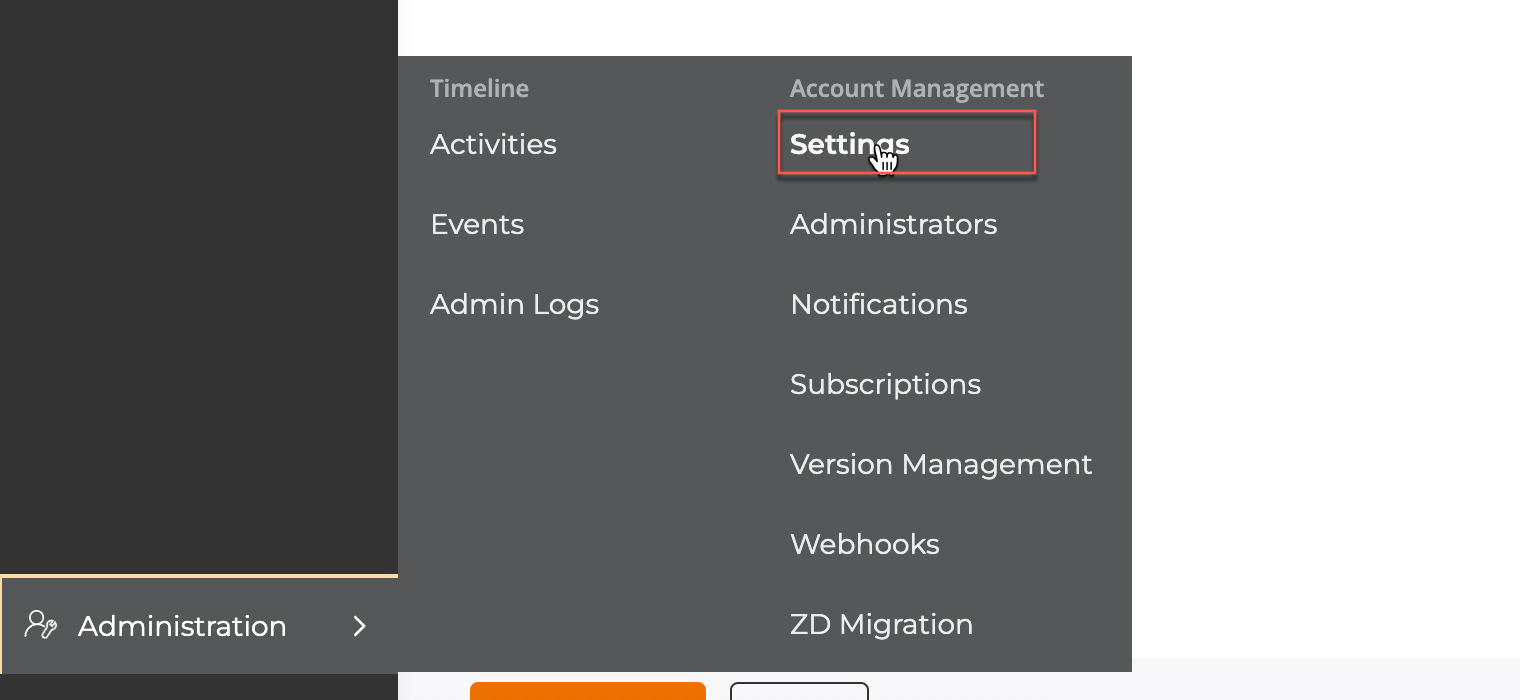Go to Admin Logs

pyautogui.click(x=514, y=305)
